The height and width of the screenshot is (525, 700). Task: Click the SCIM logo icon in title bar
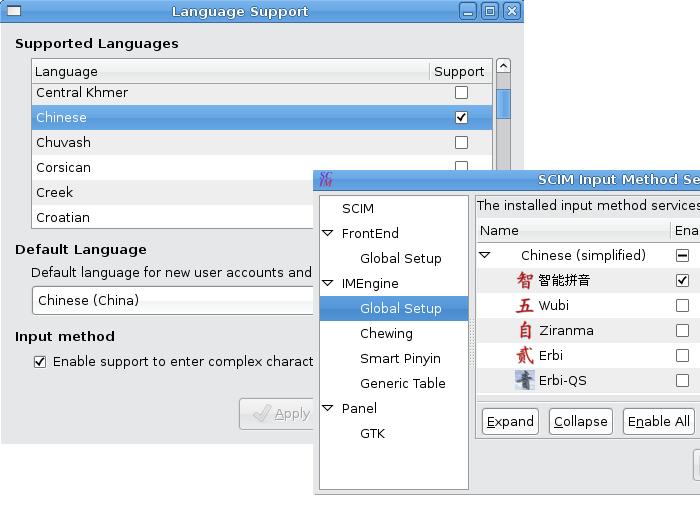click(x=326, y=179)
